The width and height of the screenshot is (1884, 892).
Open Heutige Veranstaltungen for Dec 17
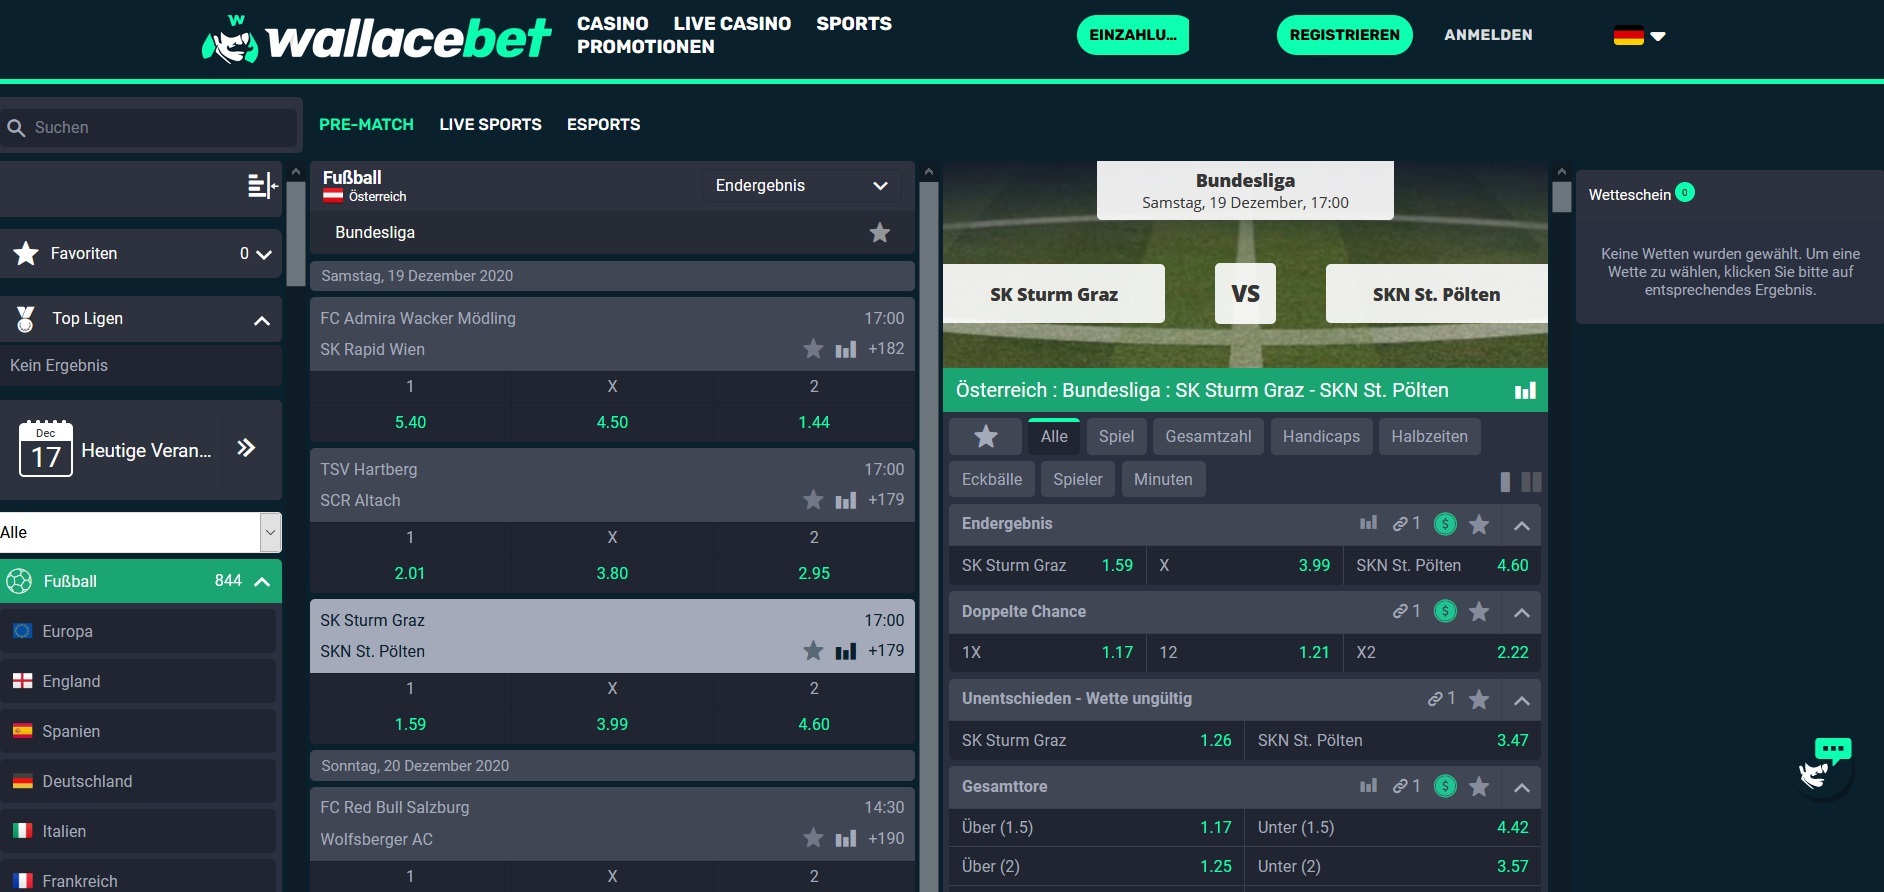[141, 450]
